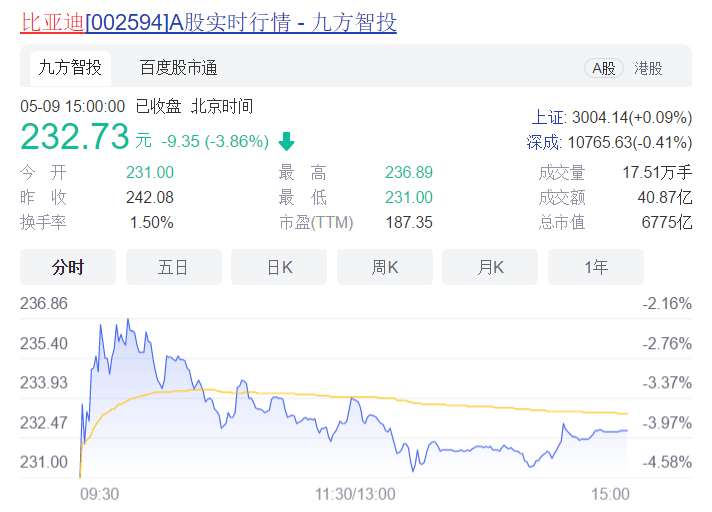Show the 分时 intraday chart

pyautogui.click(x=68, y=267)
